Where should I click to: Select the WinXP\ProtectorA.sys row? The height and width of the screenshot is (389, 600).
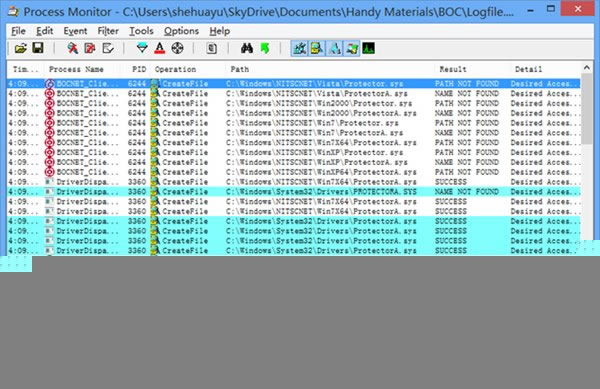[x=294, y=163]
